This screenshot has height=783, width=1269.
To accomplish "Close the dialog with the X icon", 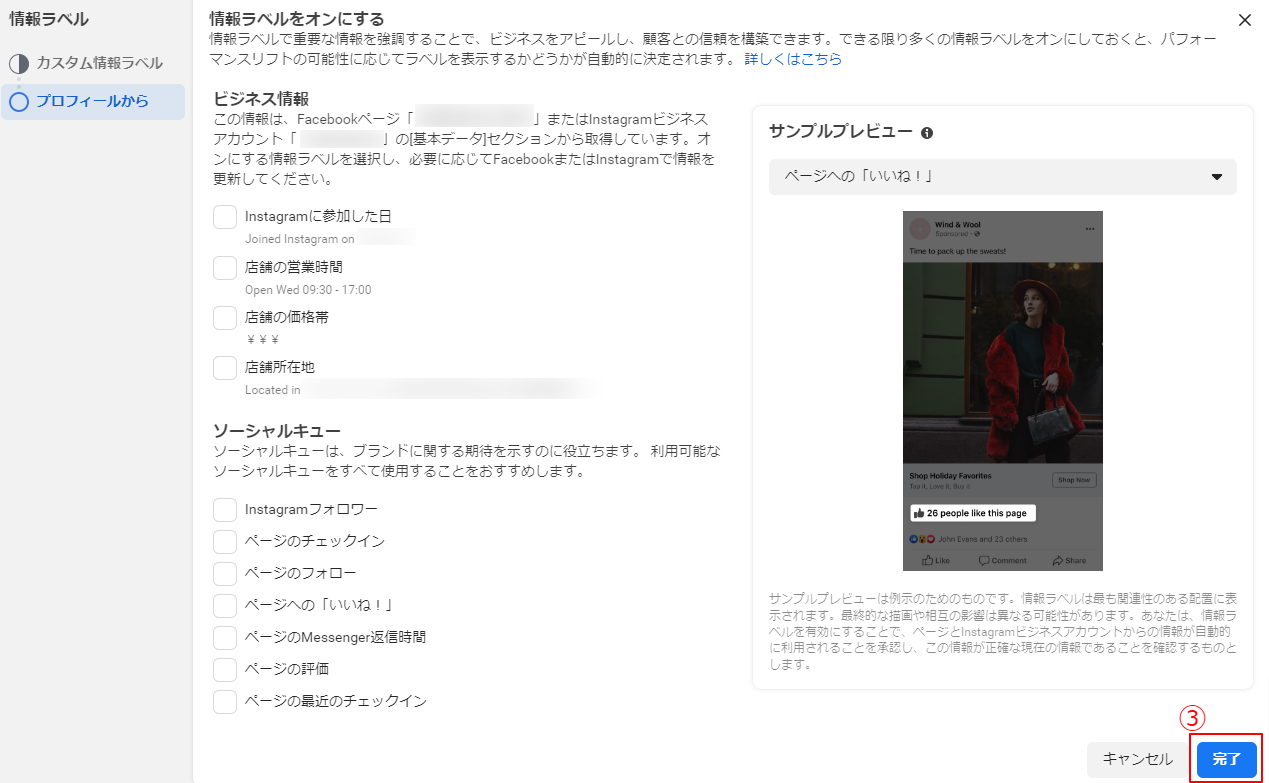I will tap(1244, 20).
